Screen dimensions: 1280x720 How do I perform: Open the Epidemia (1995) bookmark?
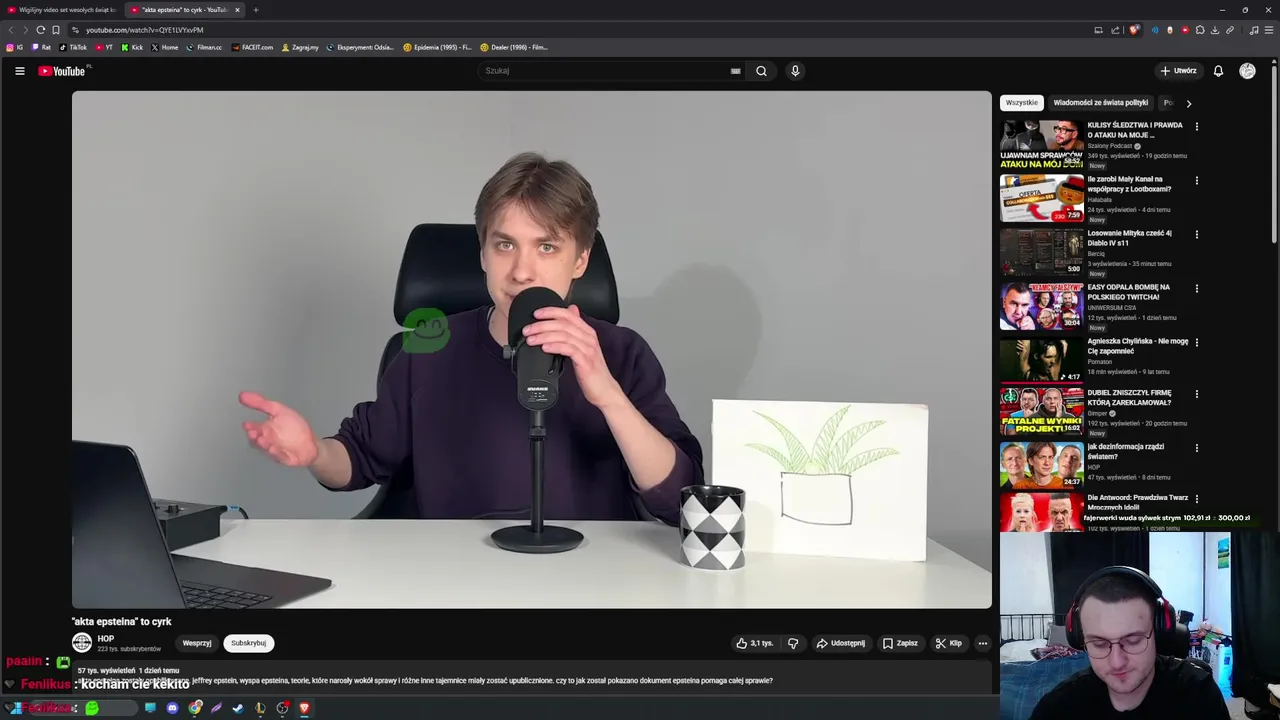click(x=438, y=47)
